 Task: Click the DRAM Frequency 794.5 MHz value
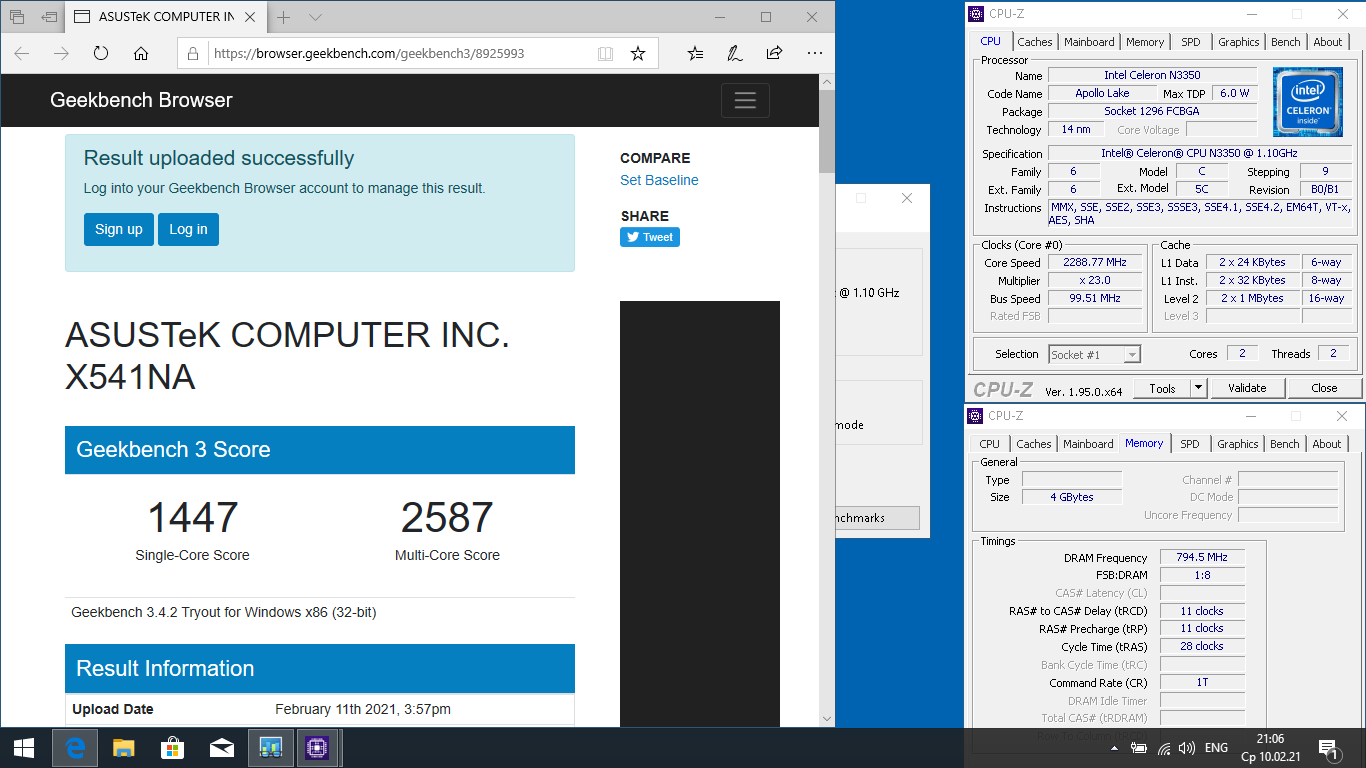point(1202,557)
